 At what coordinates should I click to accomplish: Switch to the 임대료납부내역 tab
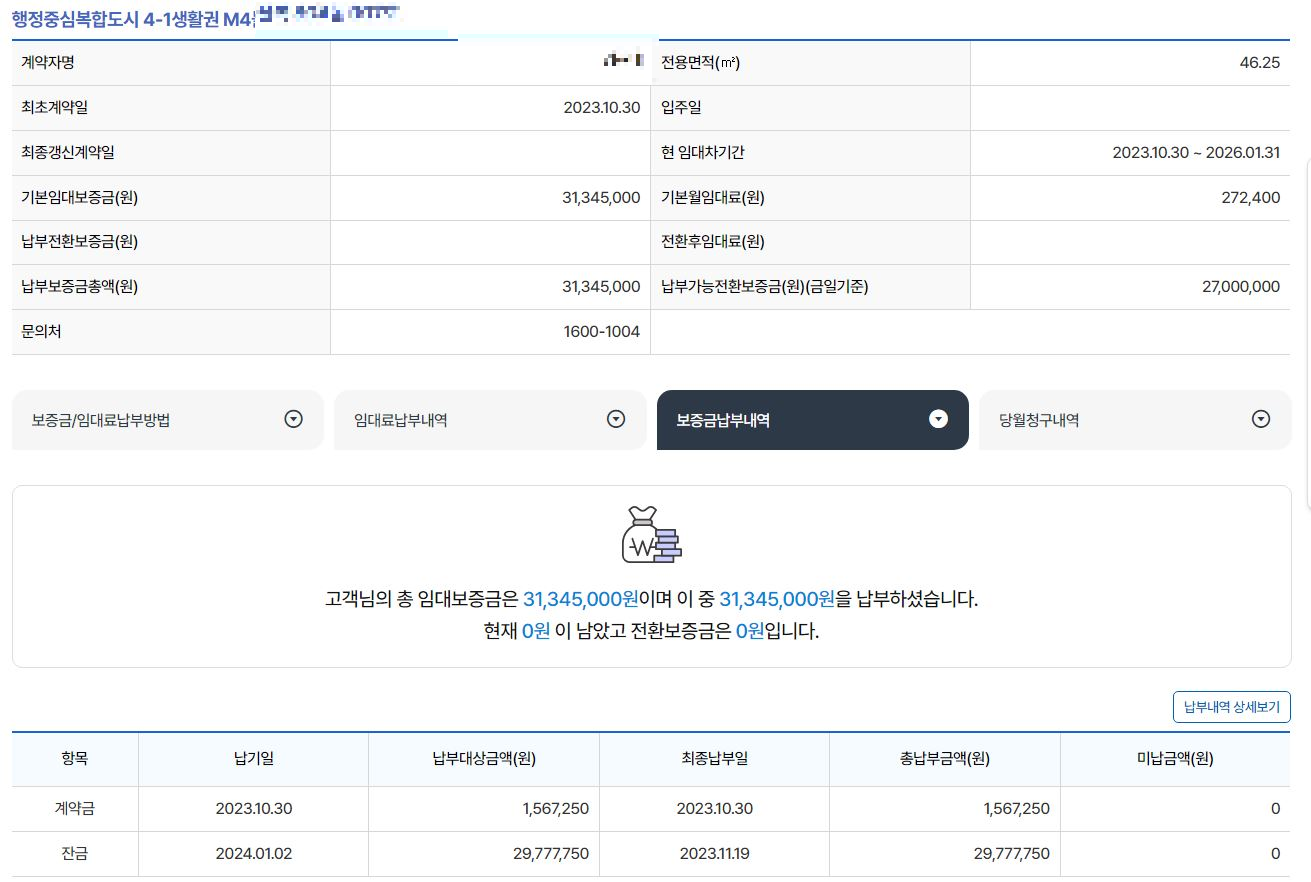point(490,420)
